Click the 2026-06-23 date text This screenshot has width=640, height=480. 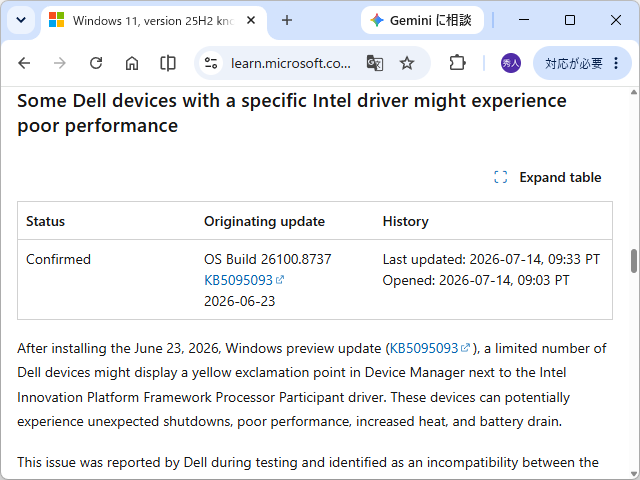(x=240, y=301)
